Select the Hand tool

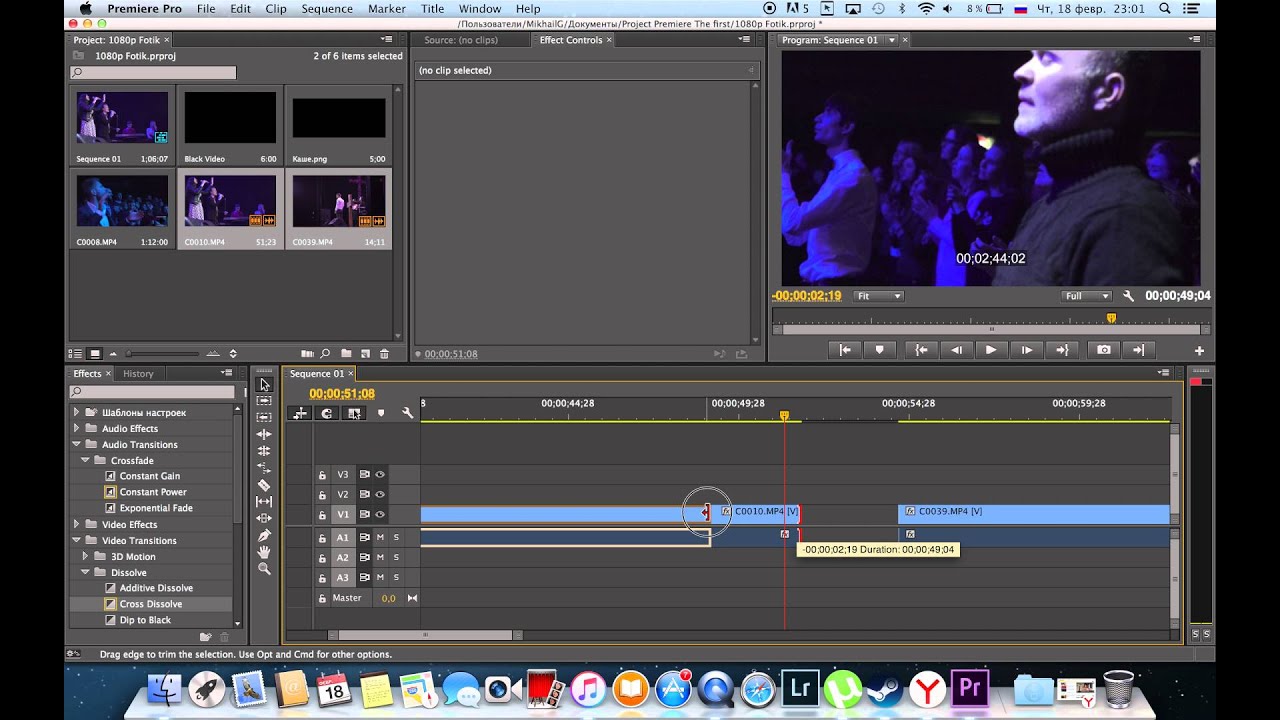[264, 552]
